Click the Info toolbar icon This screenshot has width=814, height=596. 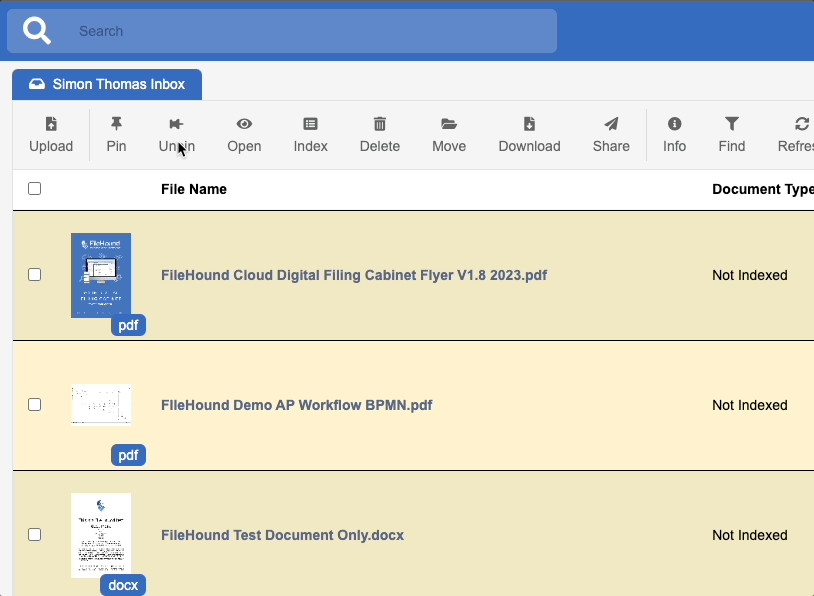[674, 124]
